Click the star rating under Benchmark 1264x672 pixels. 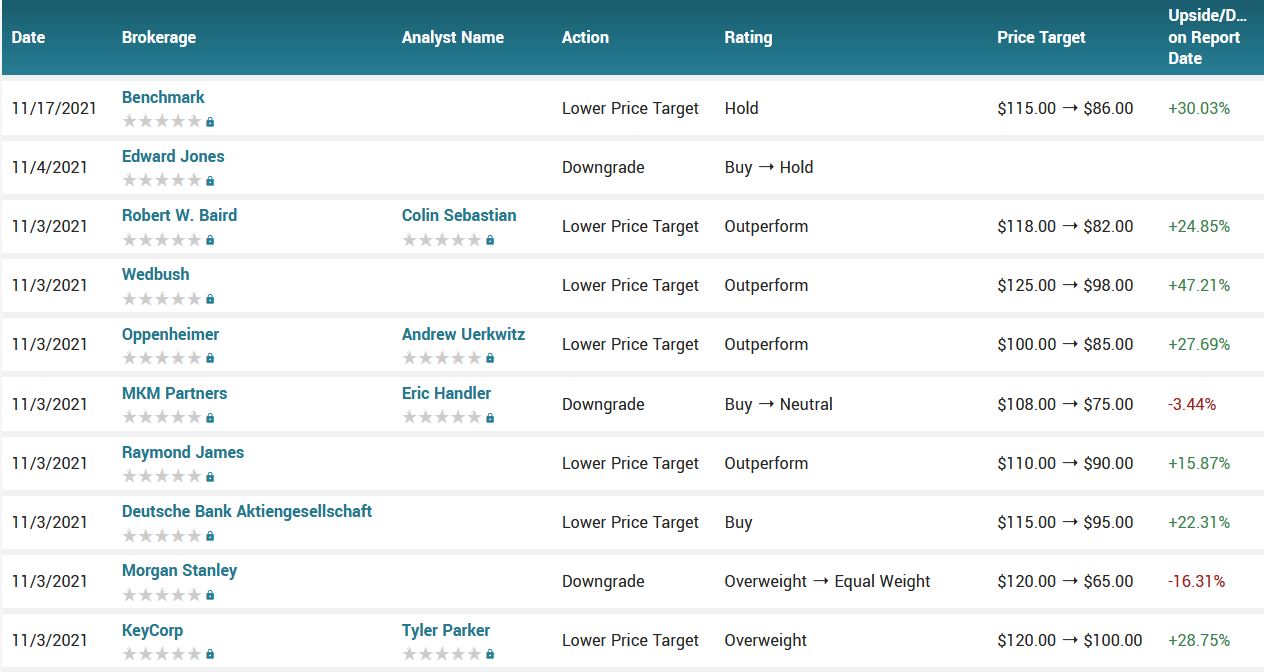pyautogui.click(x=162, y=121)
